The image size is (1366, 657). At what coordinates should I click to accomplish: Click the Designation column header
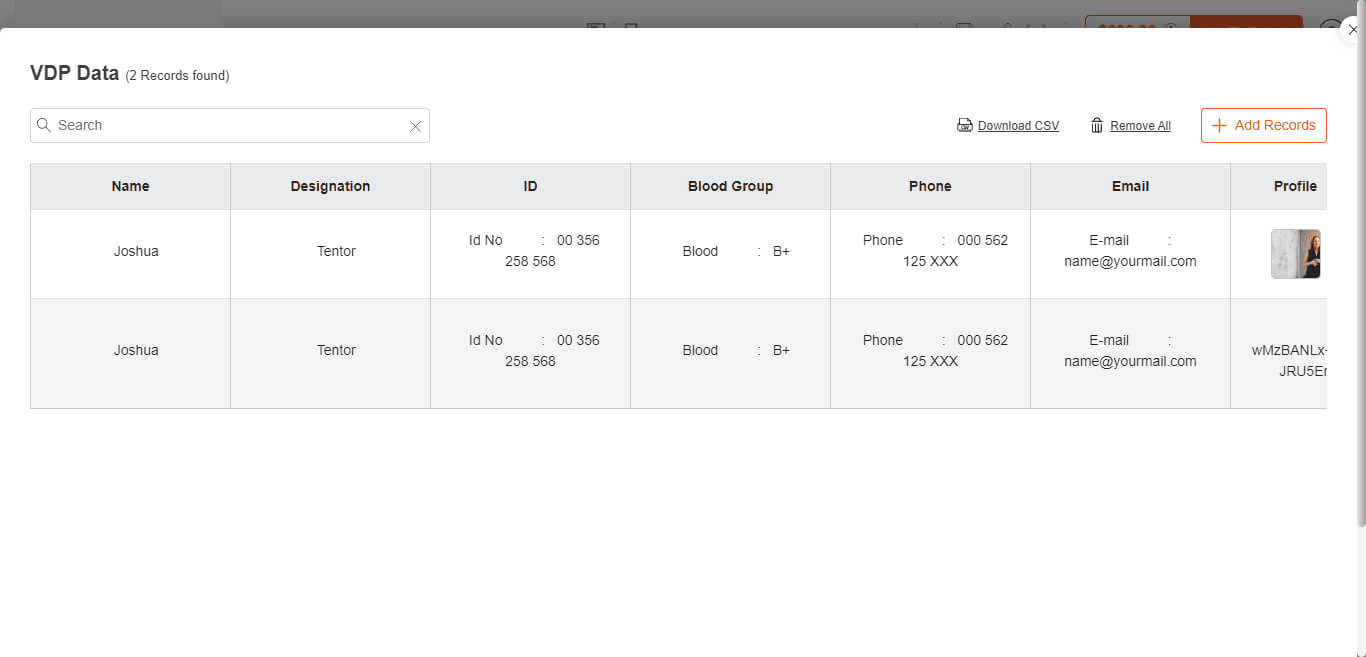pos(330,186)
